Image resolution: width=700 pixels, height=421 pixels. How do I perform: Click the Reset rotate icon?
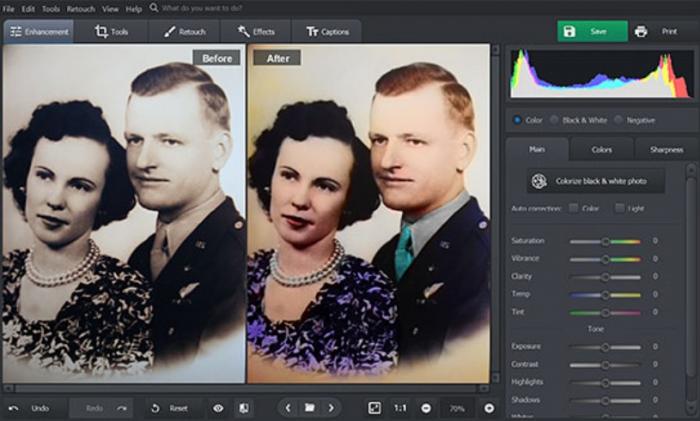pos(155,408)
